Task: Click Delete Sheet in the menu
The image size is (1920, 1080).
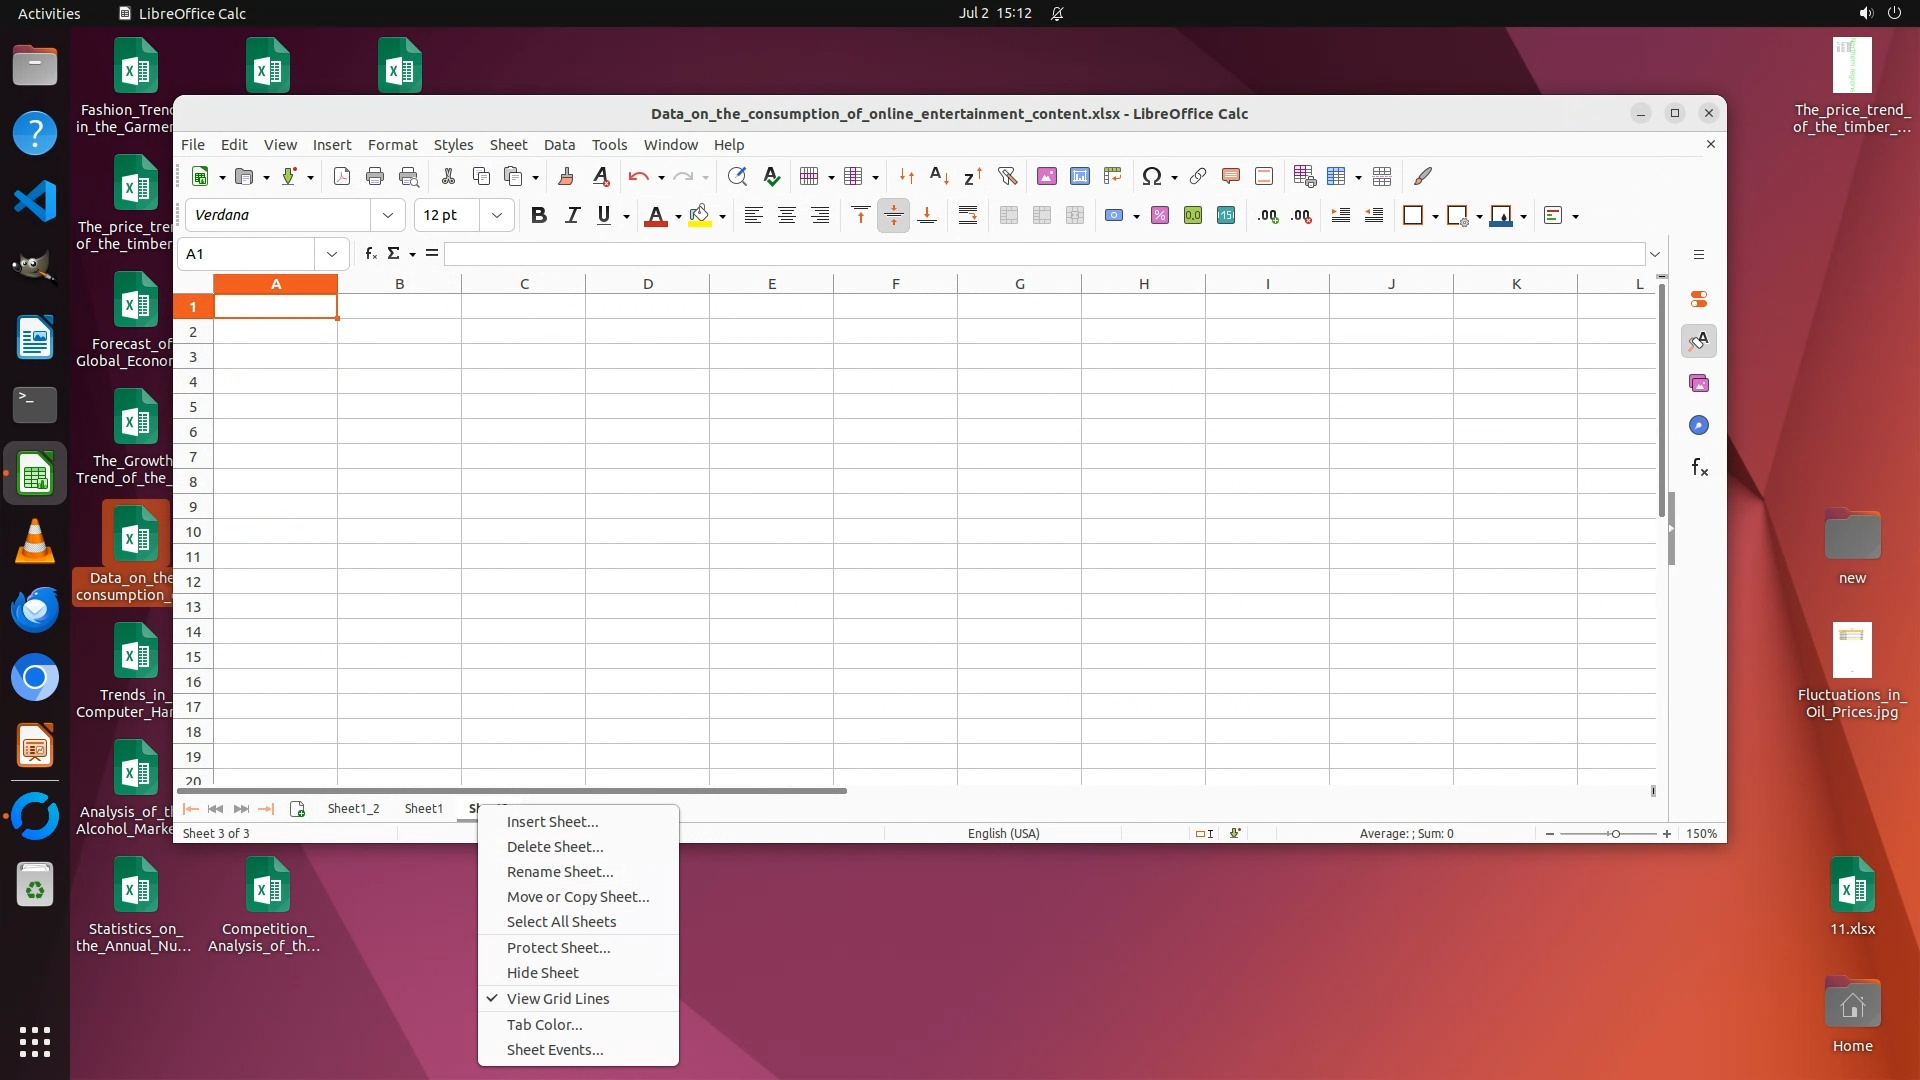Action: point(554,846)
